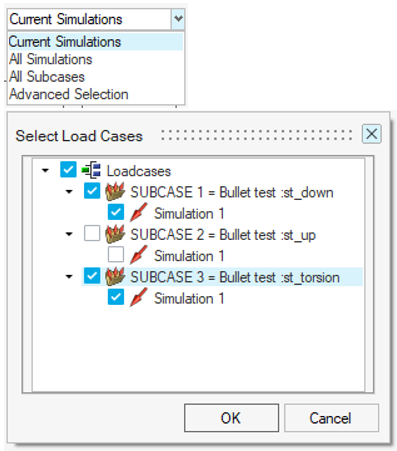Choose Advanced Selection from the list

coord(69,94)
